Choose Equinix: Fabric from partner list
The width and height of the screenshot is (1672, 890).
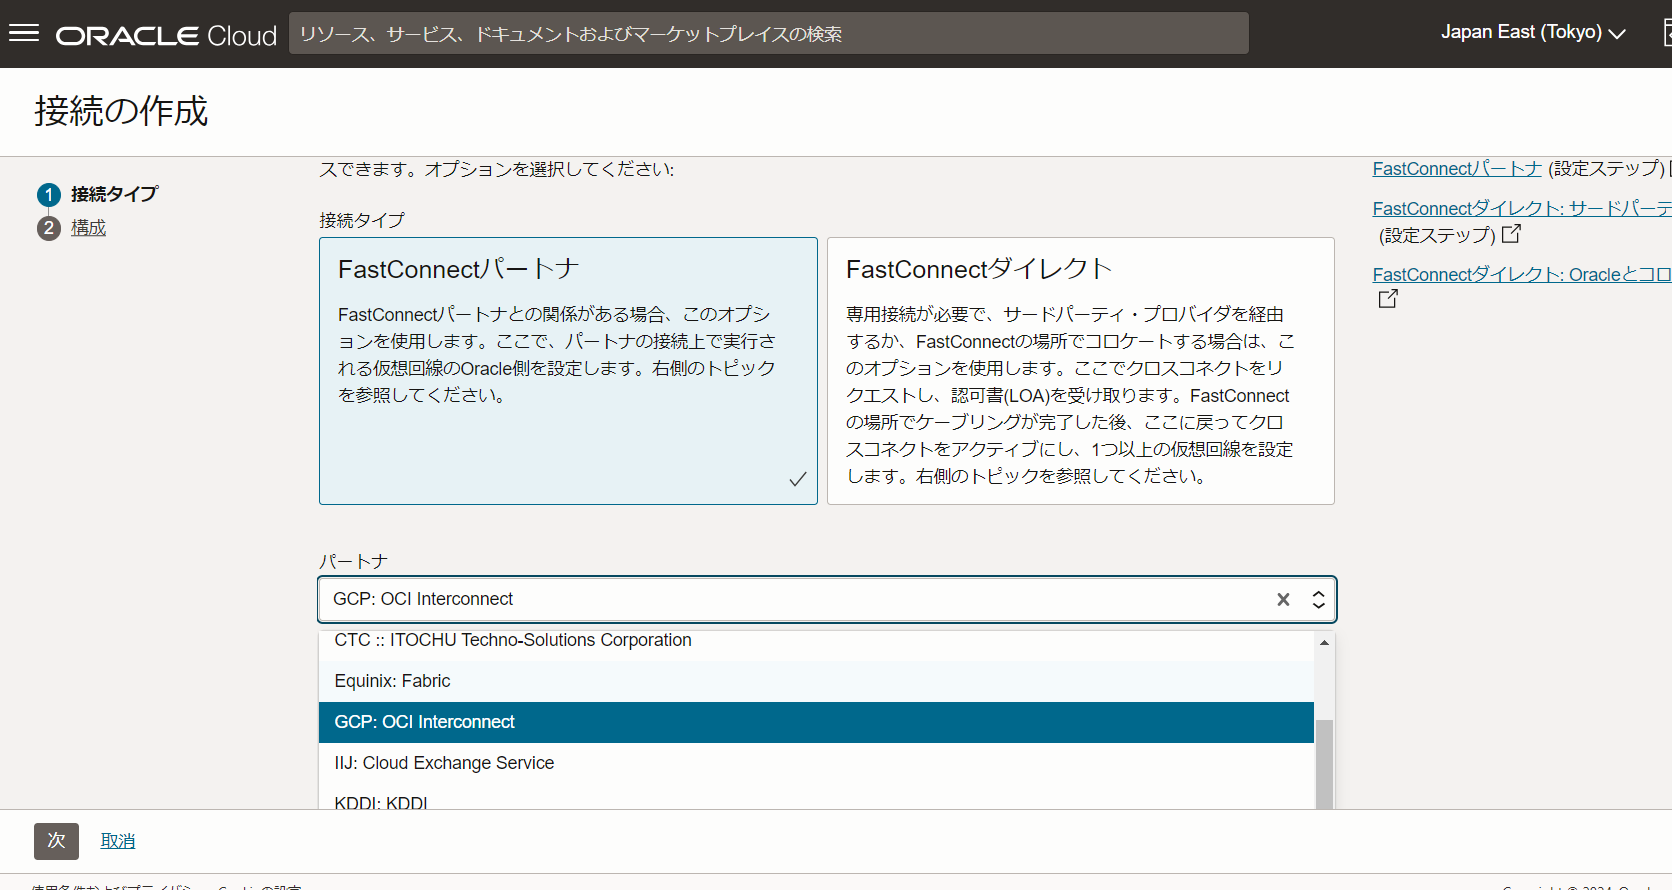pos(816,681)
